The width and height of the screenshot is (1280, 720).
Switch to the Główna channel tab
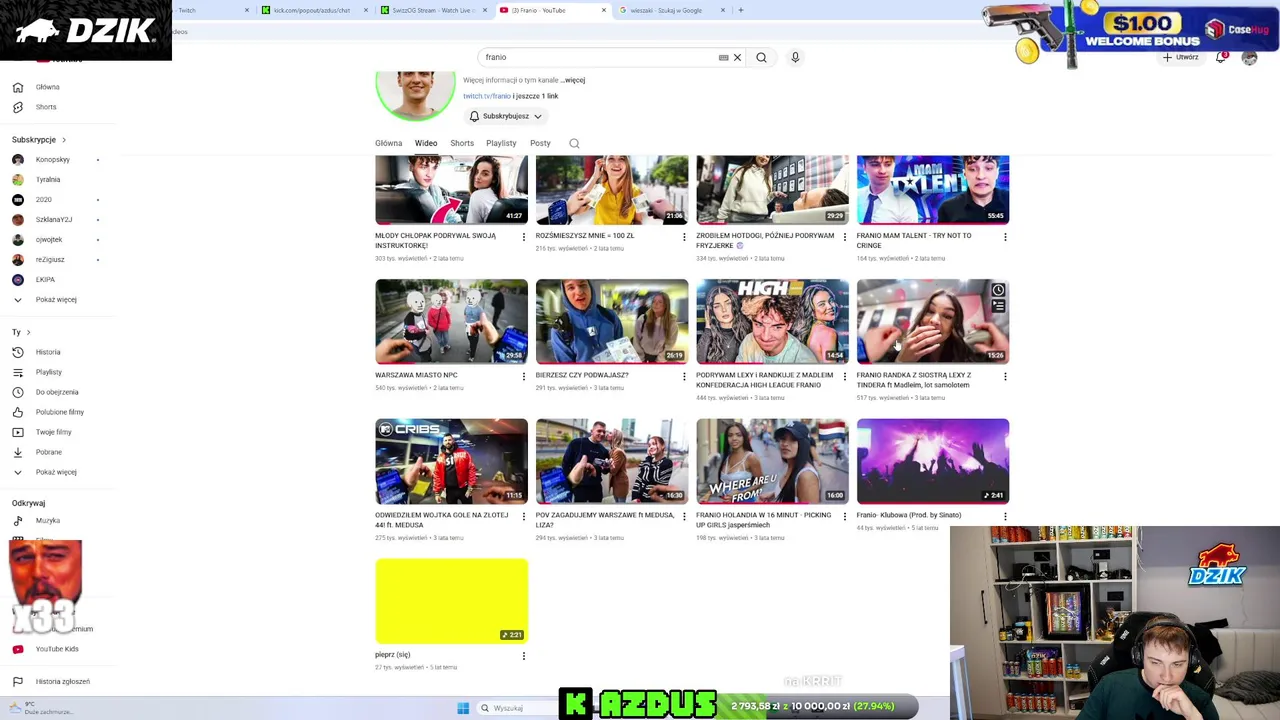pyautogui.click(x=388, y=143)
